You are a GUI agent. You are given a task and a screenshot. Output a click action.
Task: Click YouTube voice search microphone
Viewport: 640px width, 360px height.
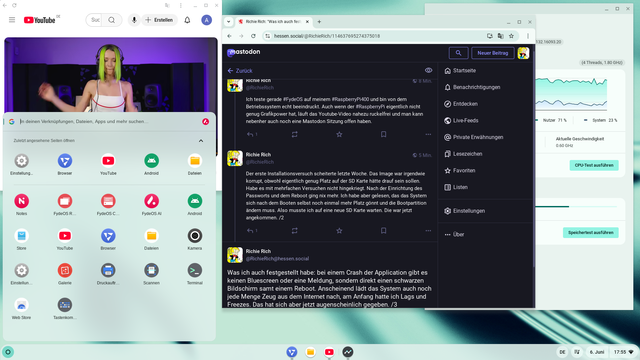pyautogui.click(x=134, y=20)
